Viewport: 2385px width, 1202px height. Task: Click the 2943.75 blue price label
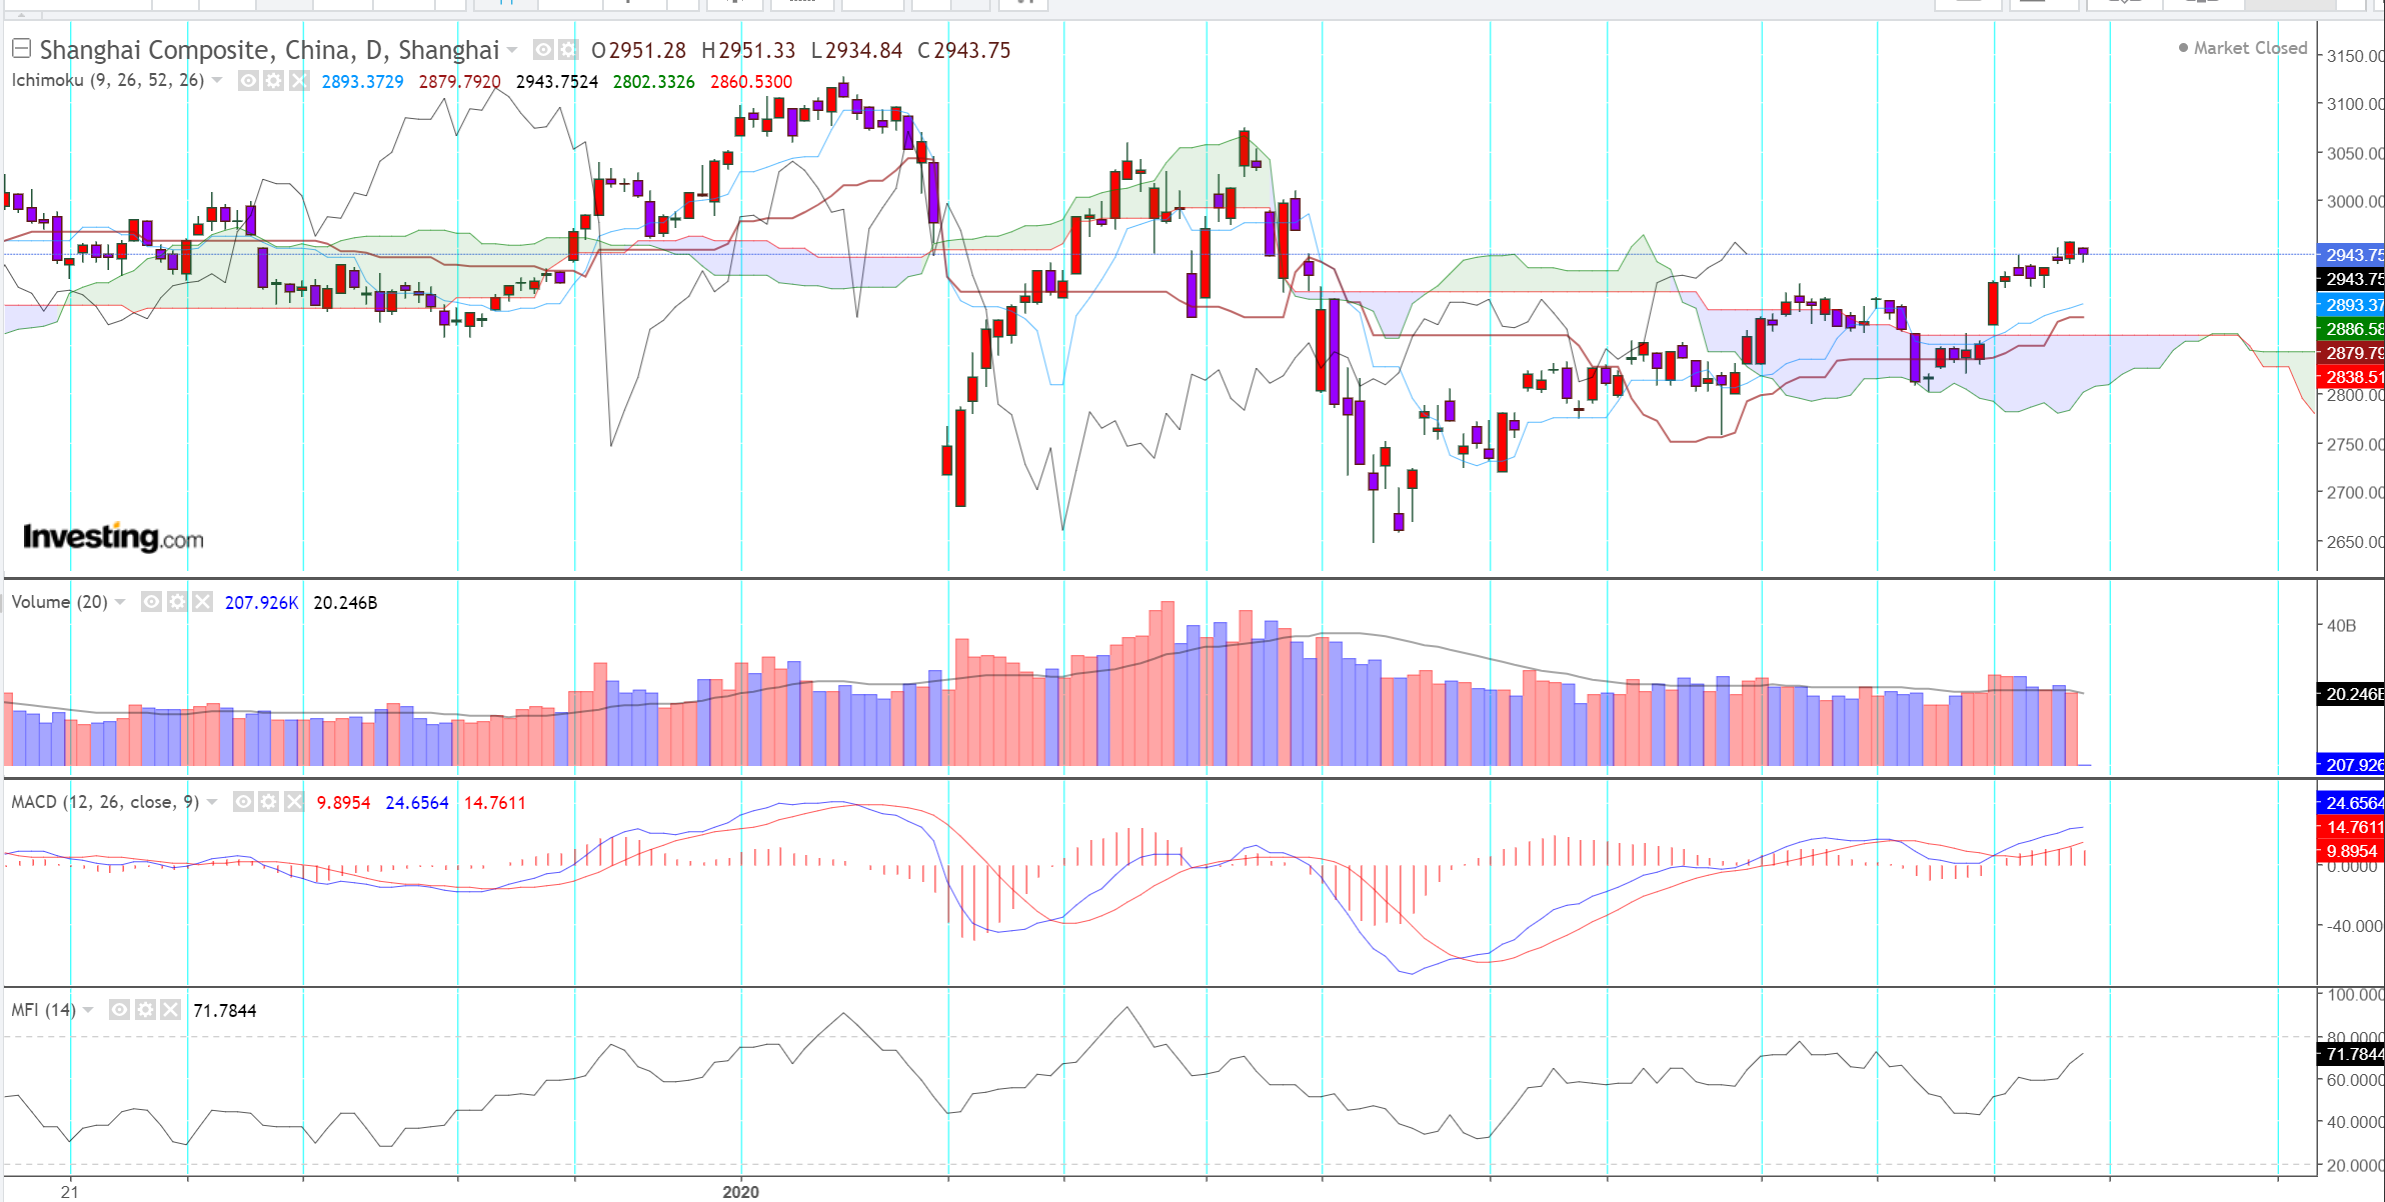(2350, 255)
